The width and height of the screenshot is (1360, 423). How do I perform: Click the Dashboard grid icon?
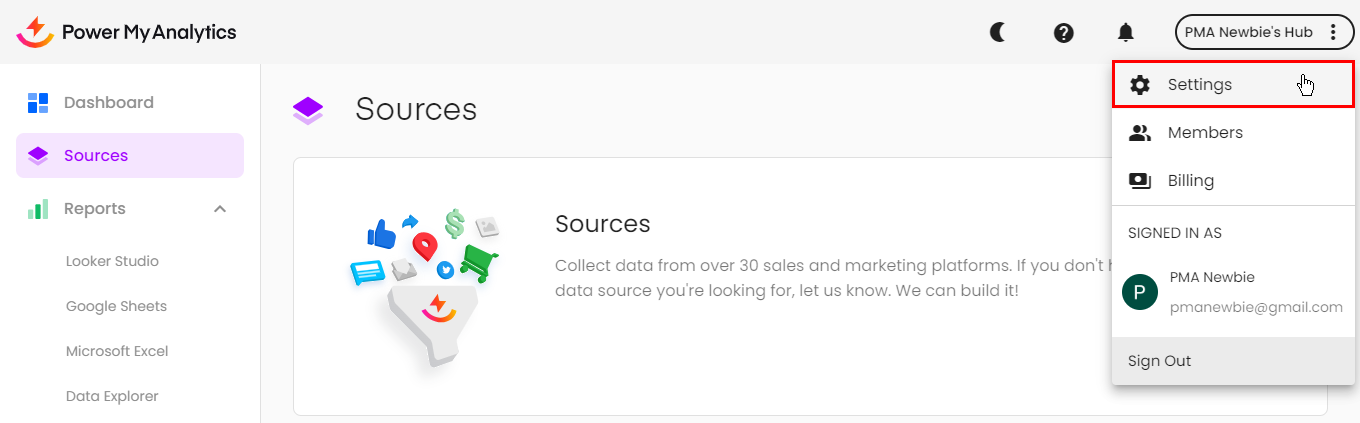click(38, 103)
